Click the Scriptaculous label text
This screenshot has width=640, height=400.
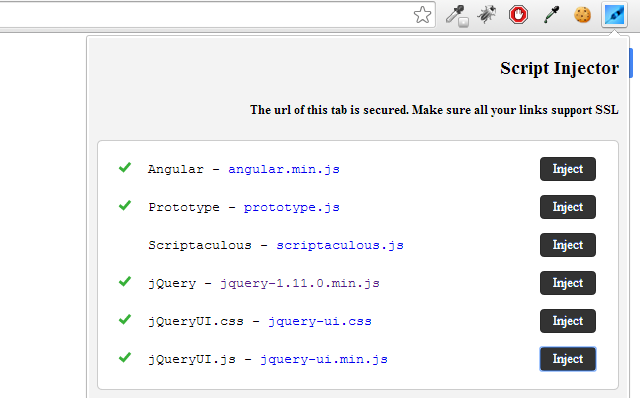click(x=200, y=245)
